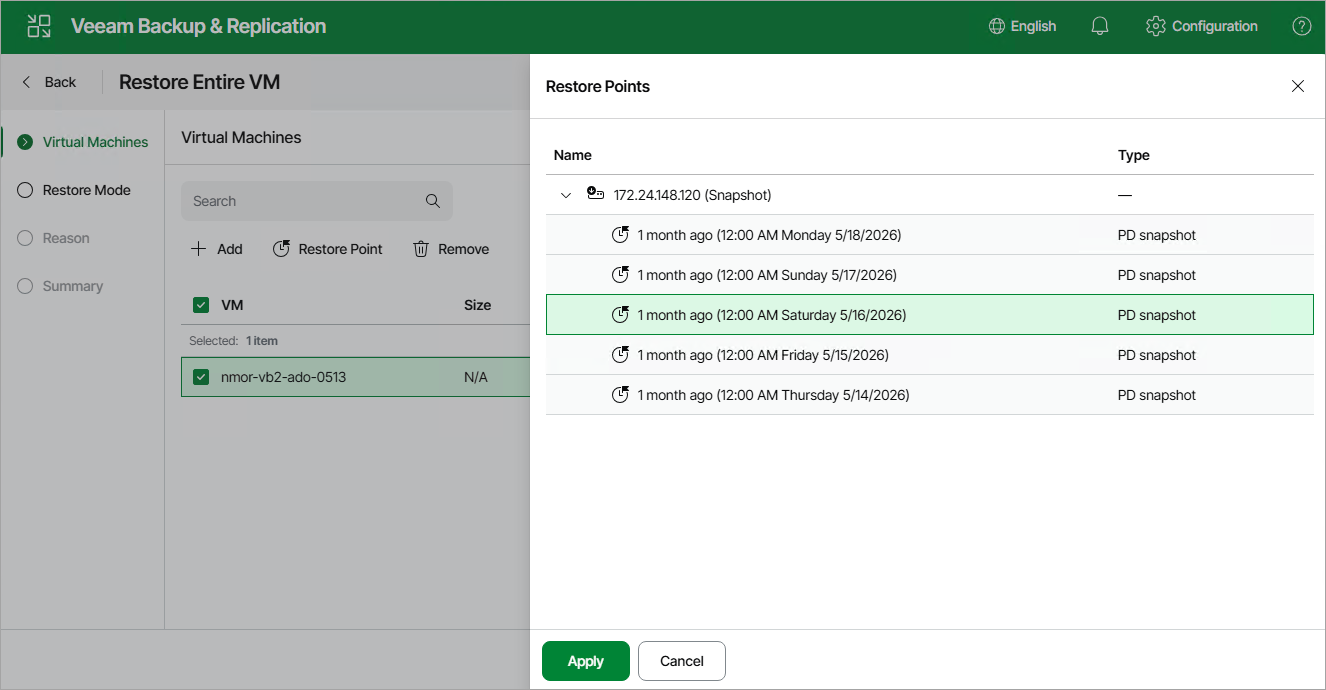Click the Veeam Backup & Replication title

[x=199, y=26]
